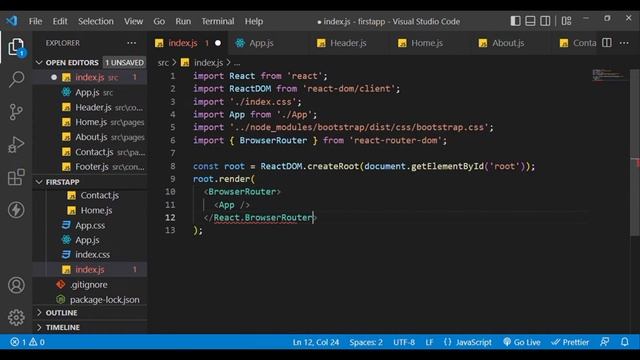The image size is (640, 360).
Task: Open the Selection menu
Action: coord(96,21)
